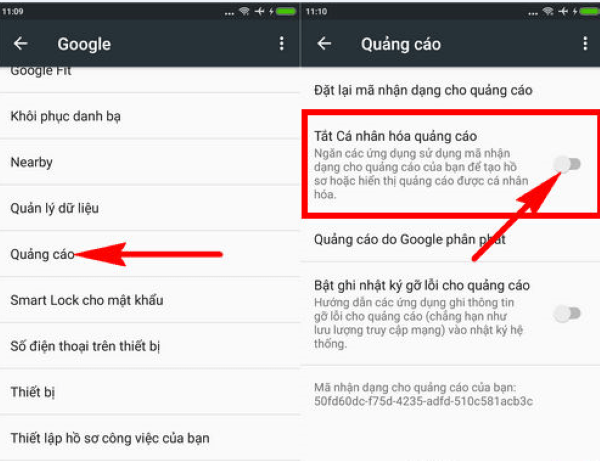Tap back arrow on the Google screen

pyautogui.click(x=20, y=44)
